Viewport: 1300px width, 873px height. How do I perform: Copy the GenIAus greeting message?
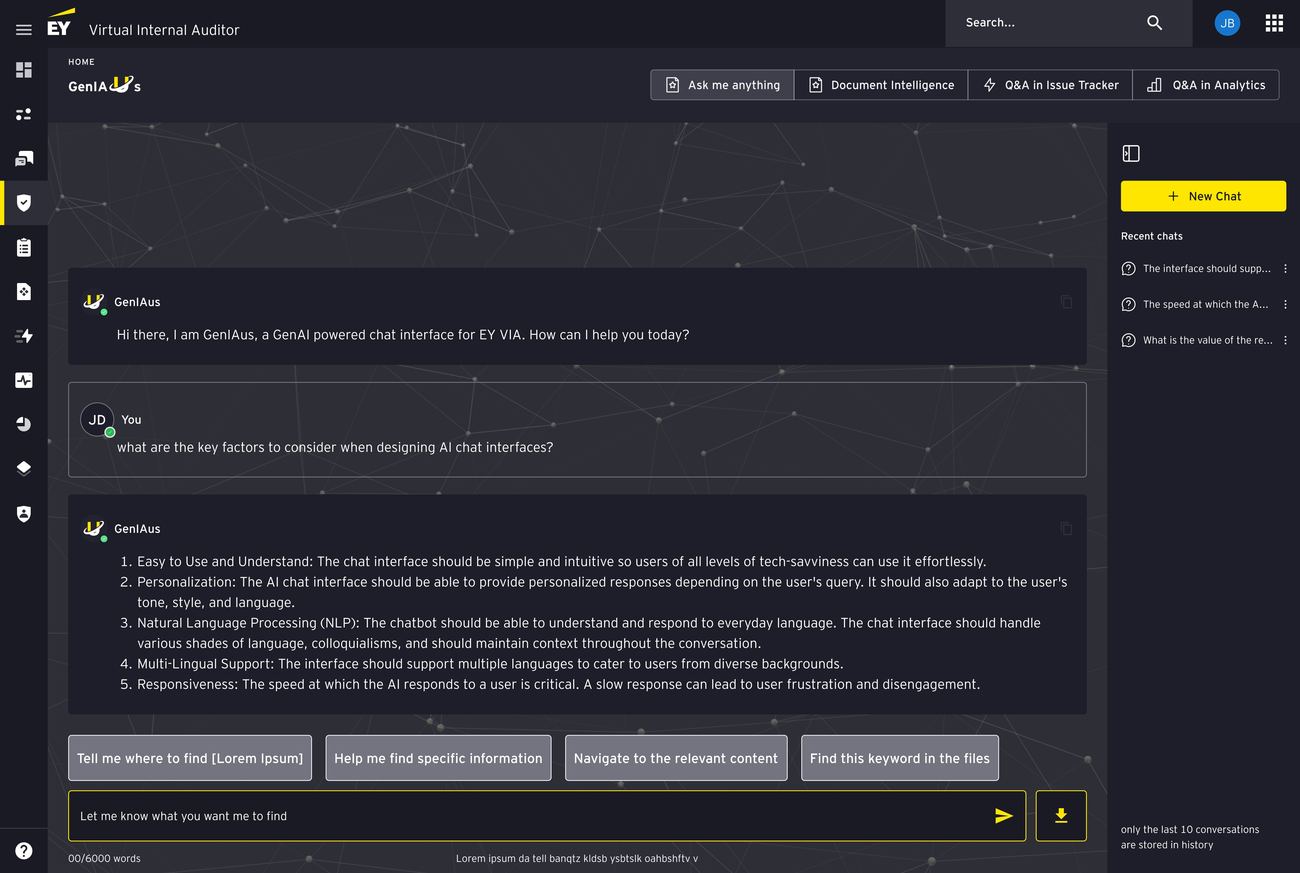click(x=1066, y=301)
